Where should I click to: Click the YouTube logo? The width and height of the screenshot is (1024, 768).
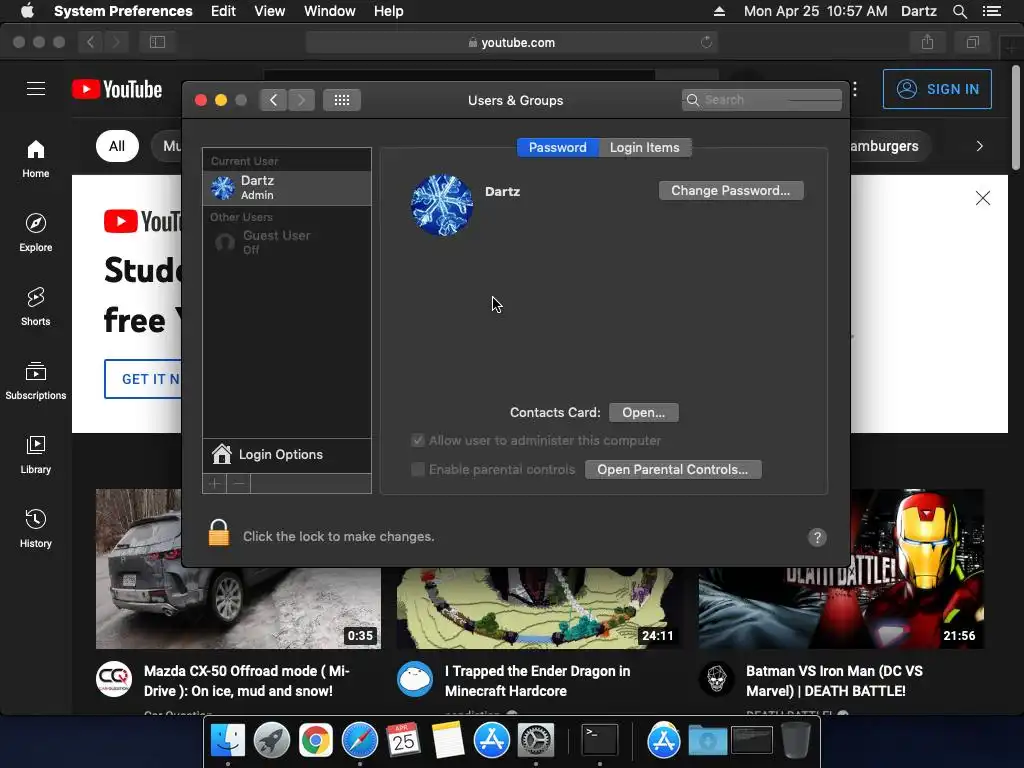coord(117,89)
